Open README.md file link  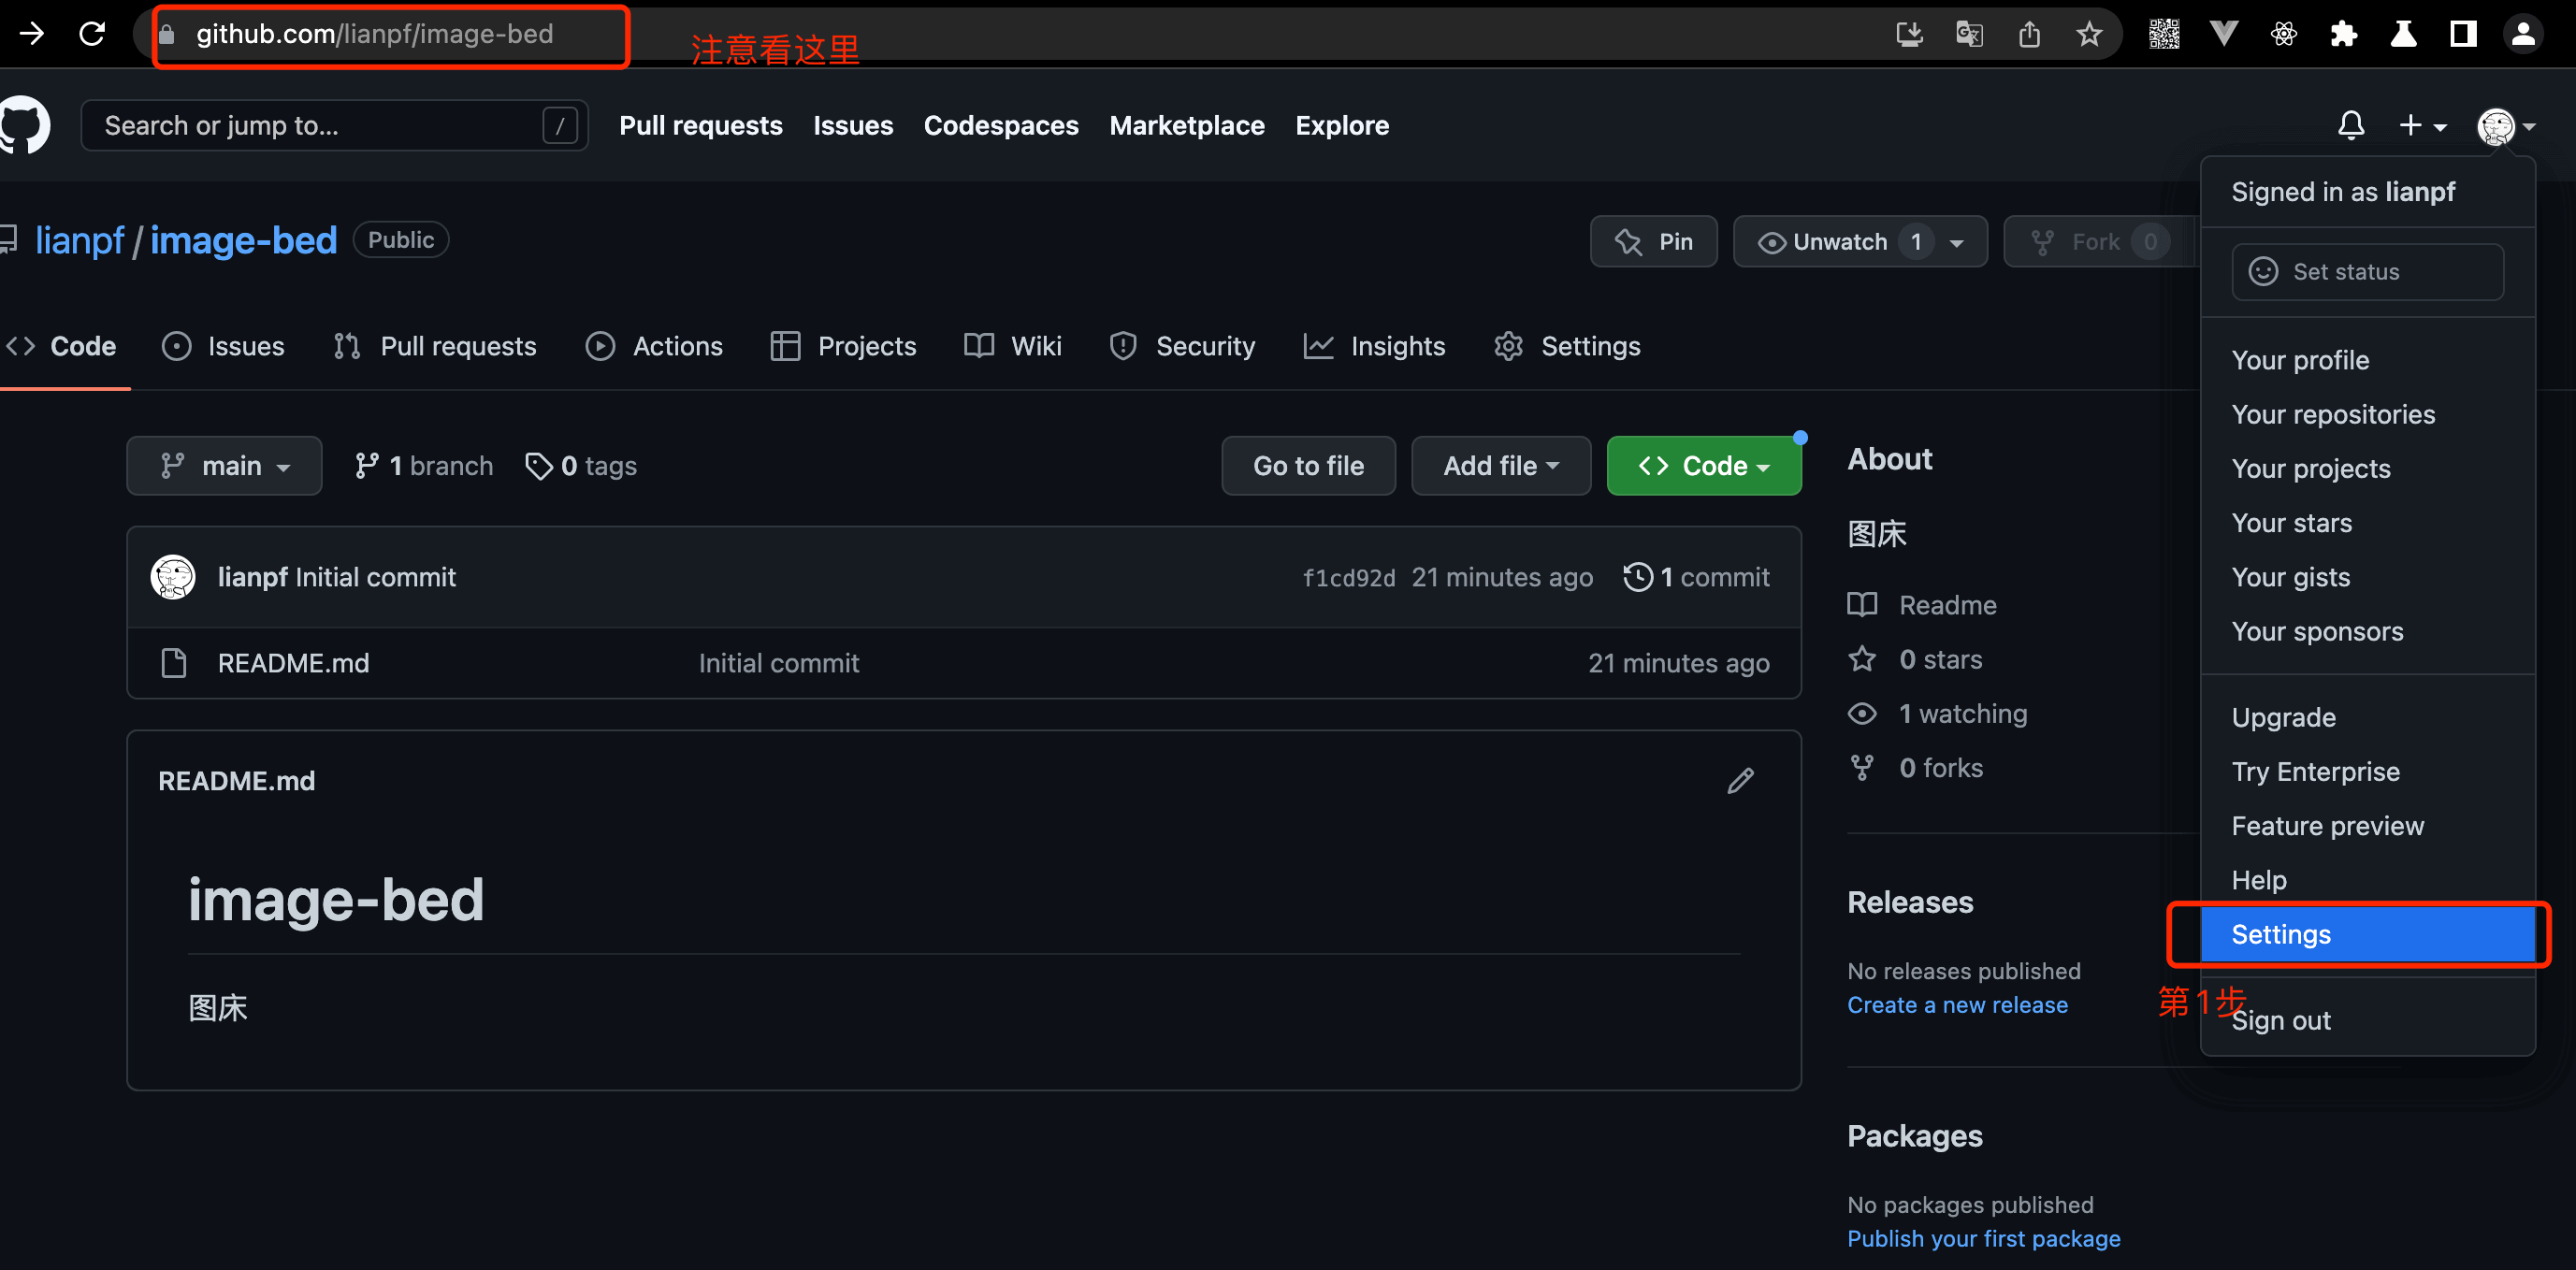(x=293, y=663)
